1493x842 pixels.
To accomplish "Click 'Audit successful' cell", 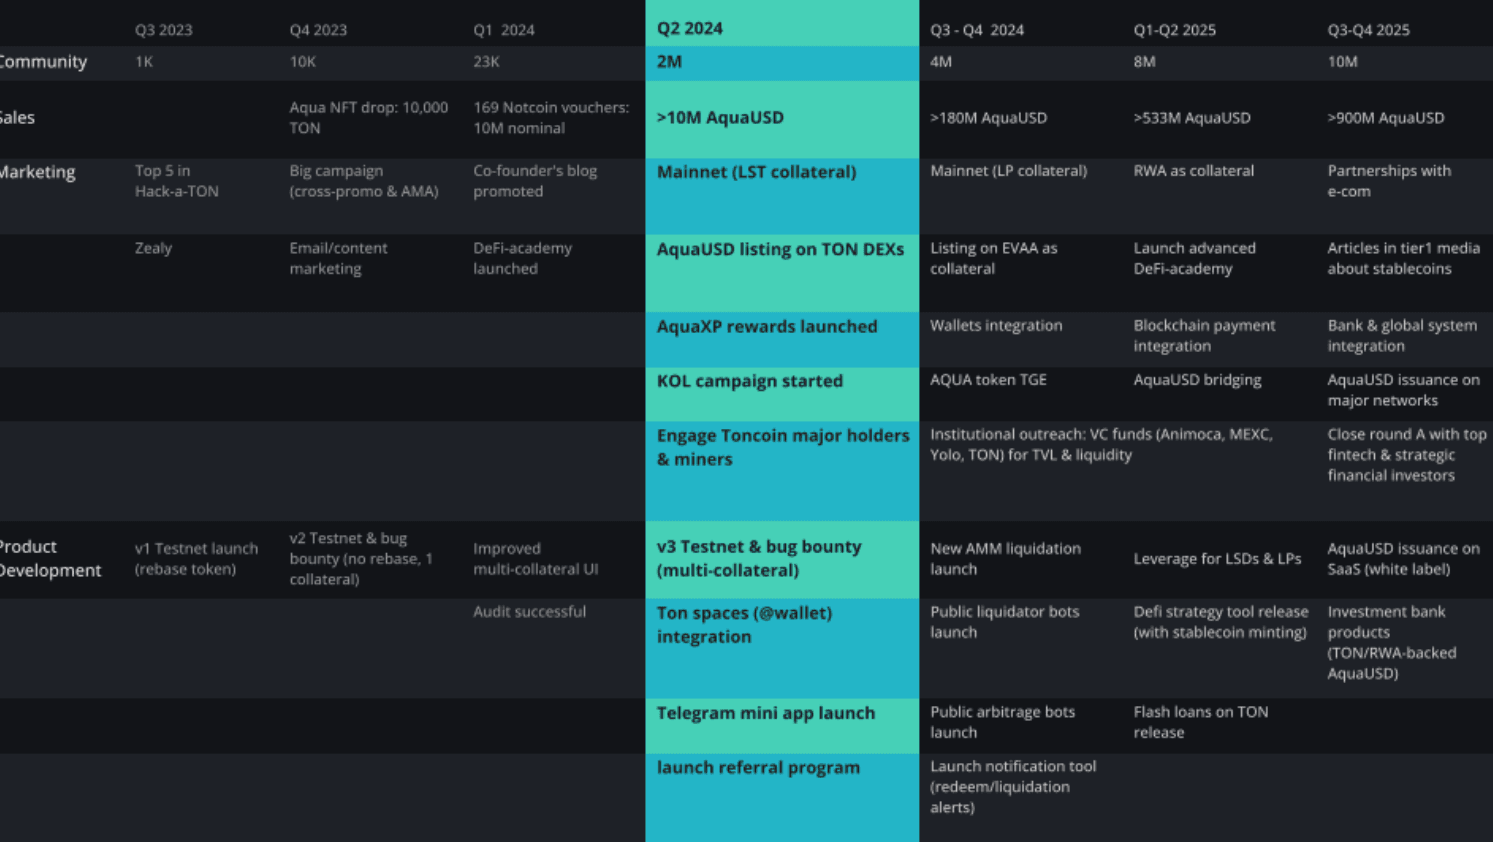I will pyautogui.click(x=529, y=611).
